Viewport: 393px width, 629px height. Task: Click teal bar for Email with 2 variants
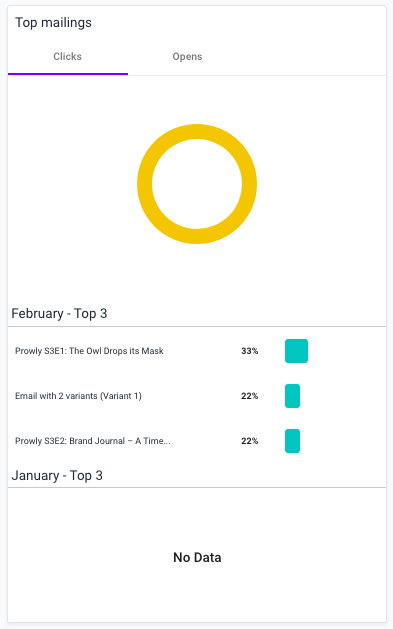tap(292, 396)
